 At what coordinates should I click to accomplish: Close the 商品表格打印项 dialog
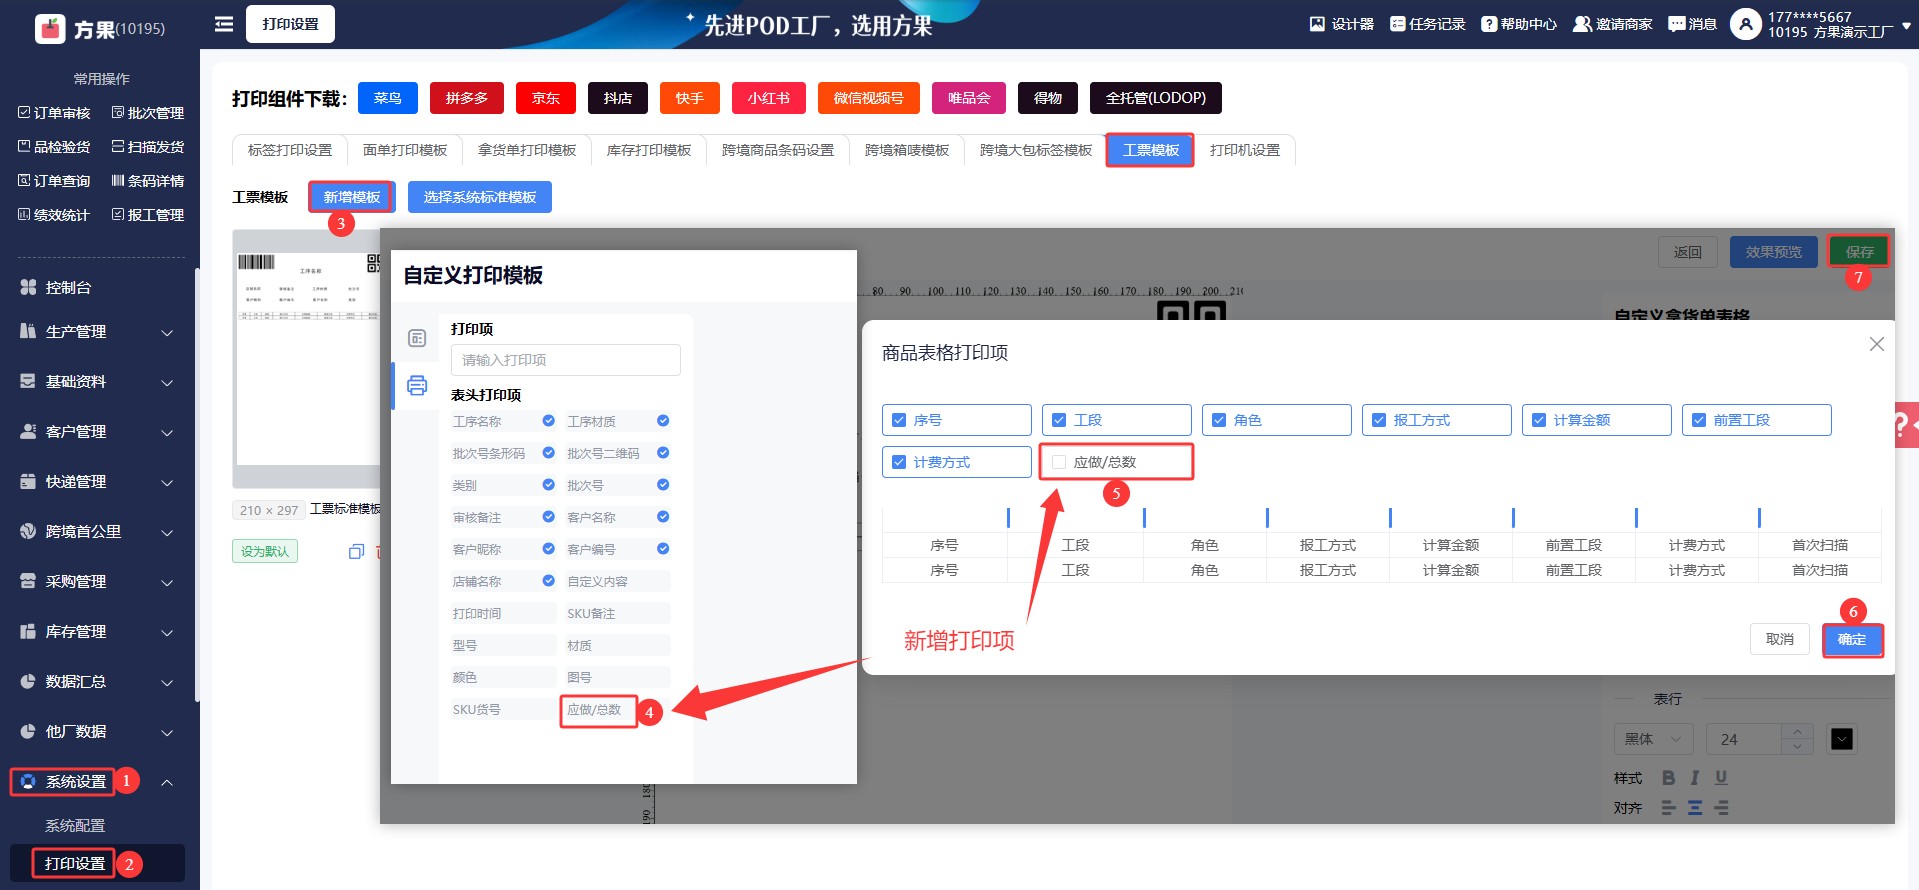tap(1877, 344)
